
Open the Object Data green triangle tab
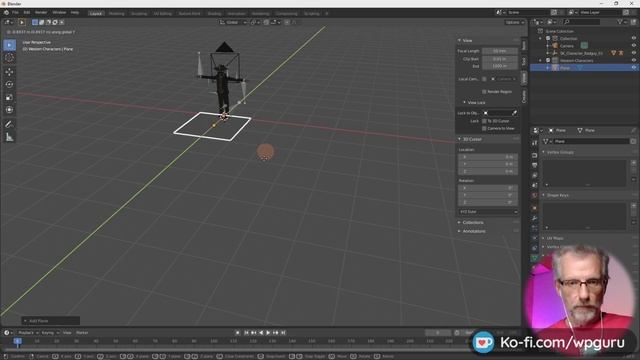click(535, 258)
